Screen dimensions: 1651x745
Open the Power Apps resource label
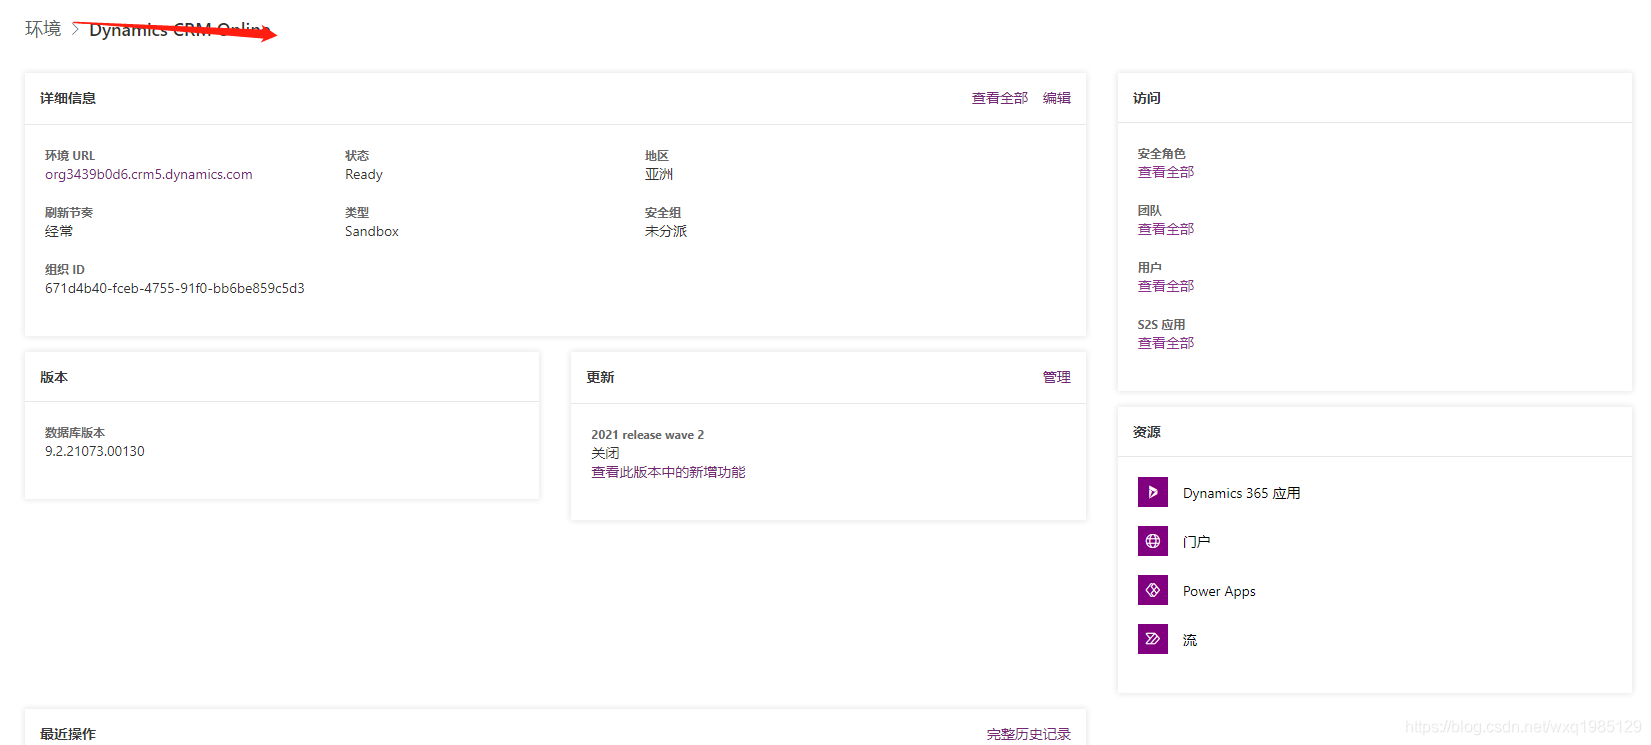1219,591
